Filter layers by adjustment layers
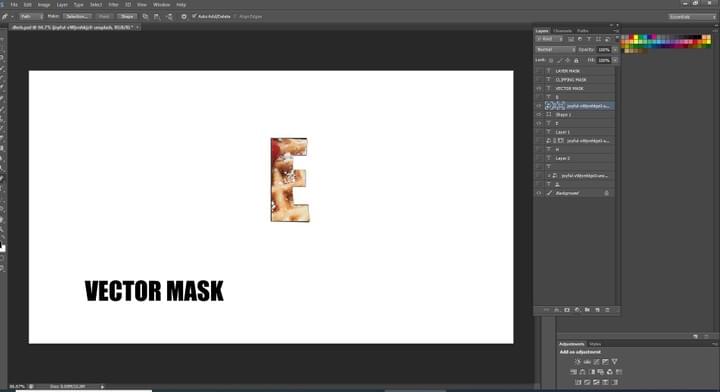 (580, 39)
